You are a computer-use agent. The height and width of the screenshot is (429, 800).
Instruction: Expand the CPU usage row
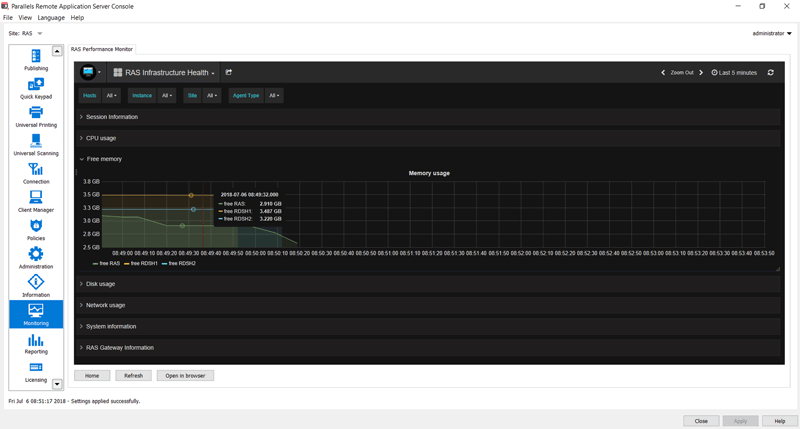(x=428, y=138)
